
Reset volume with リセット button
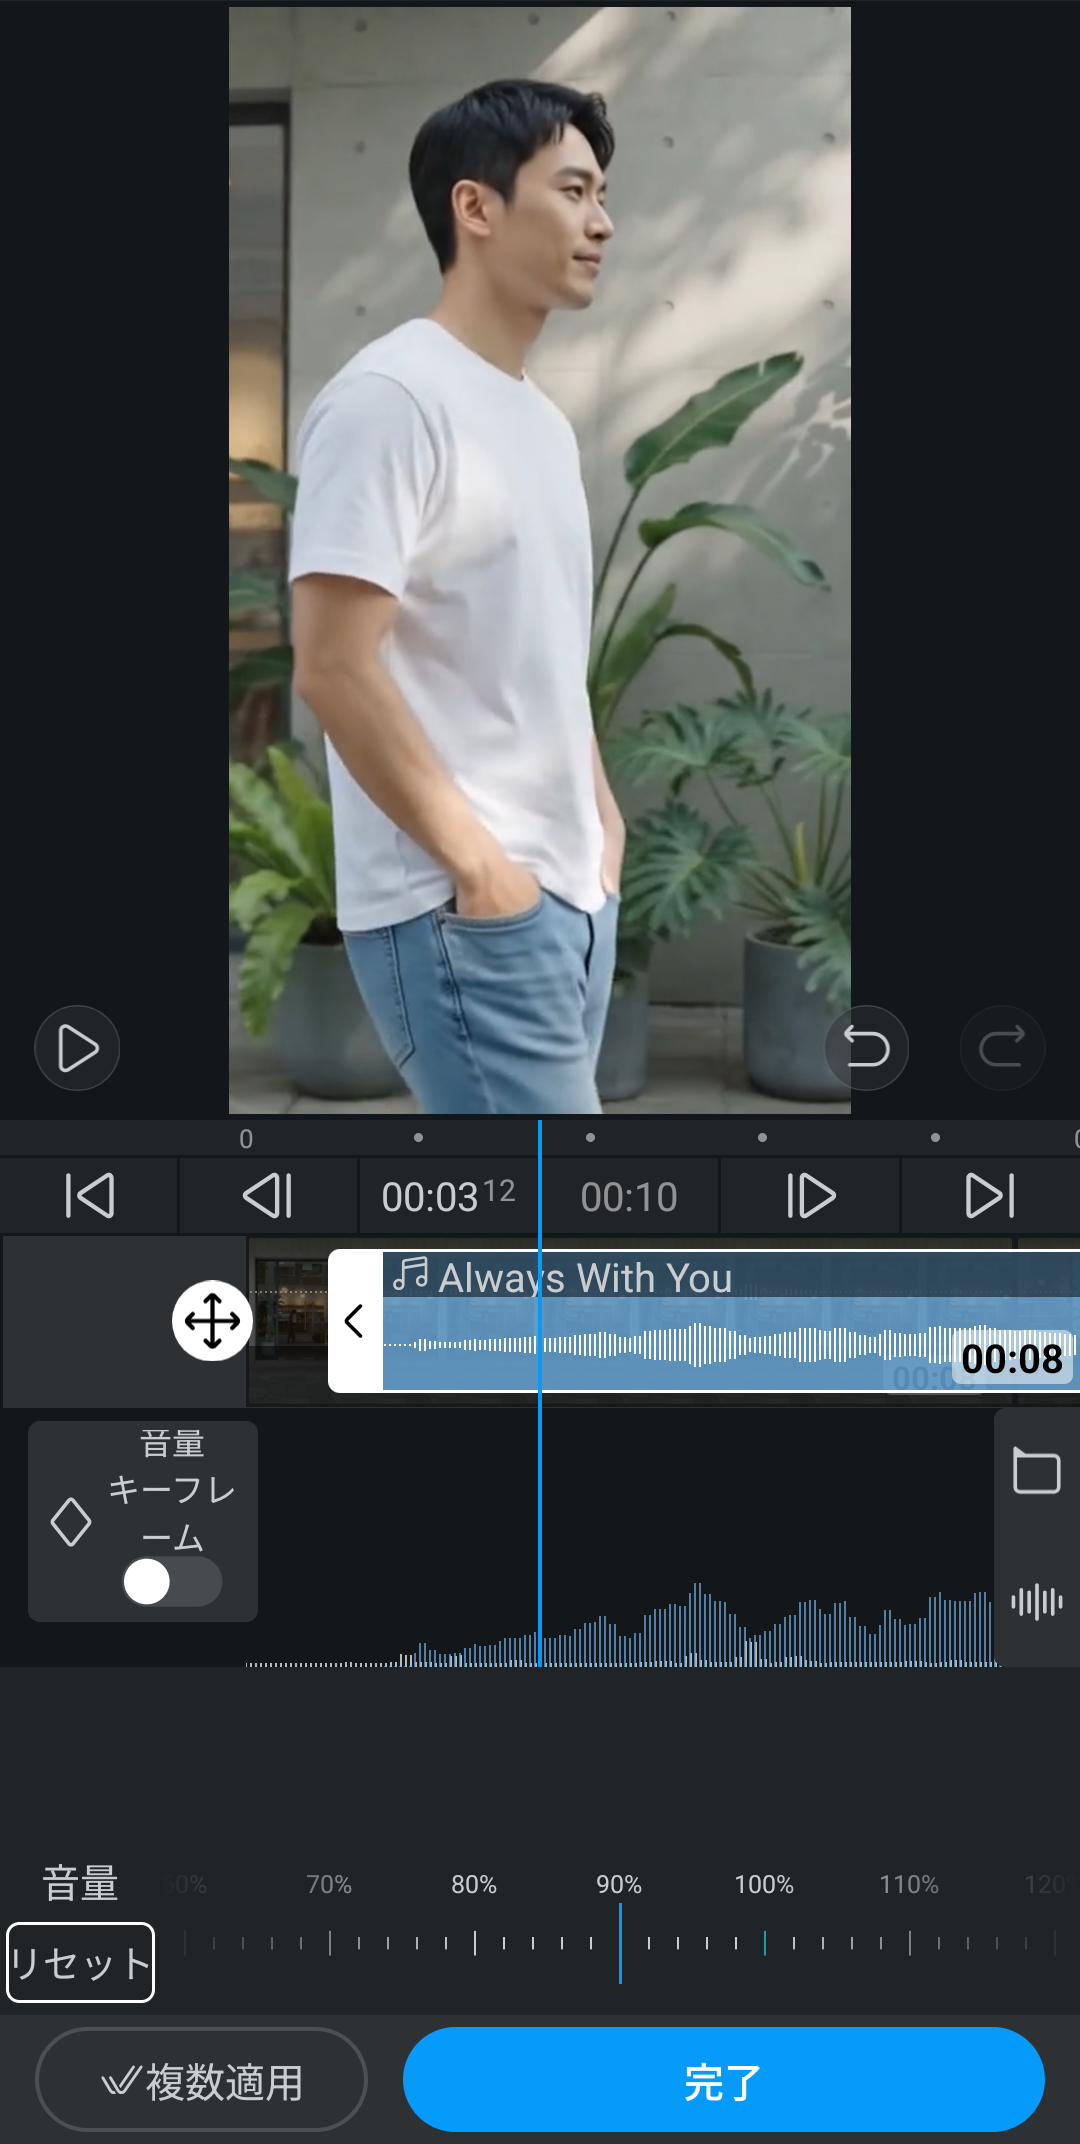tap(81, 1962)
